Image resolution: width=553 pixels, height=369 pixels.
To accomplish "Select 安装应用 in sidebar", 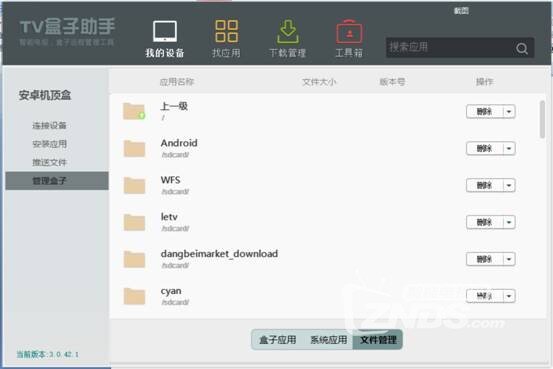I will (49, 144).
